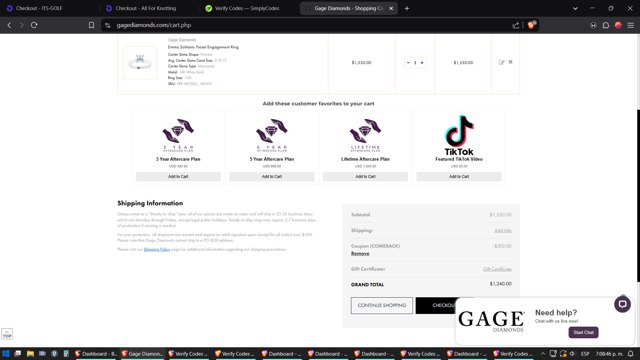Viewport: 640px width, 360px height.
Task: Click Add Info shipping link
Action: [x=503, y=231]
